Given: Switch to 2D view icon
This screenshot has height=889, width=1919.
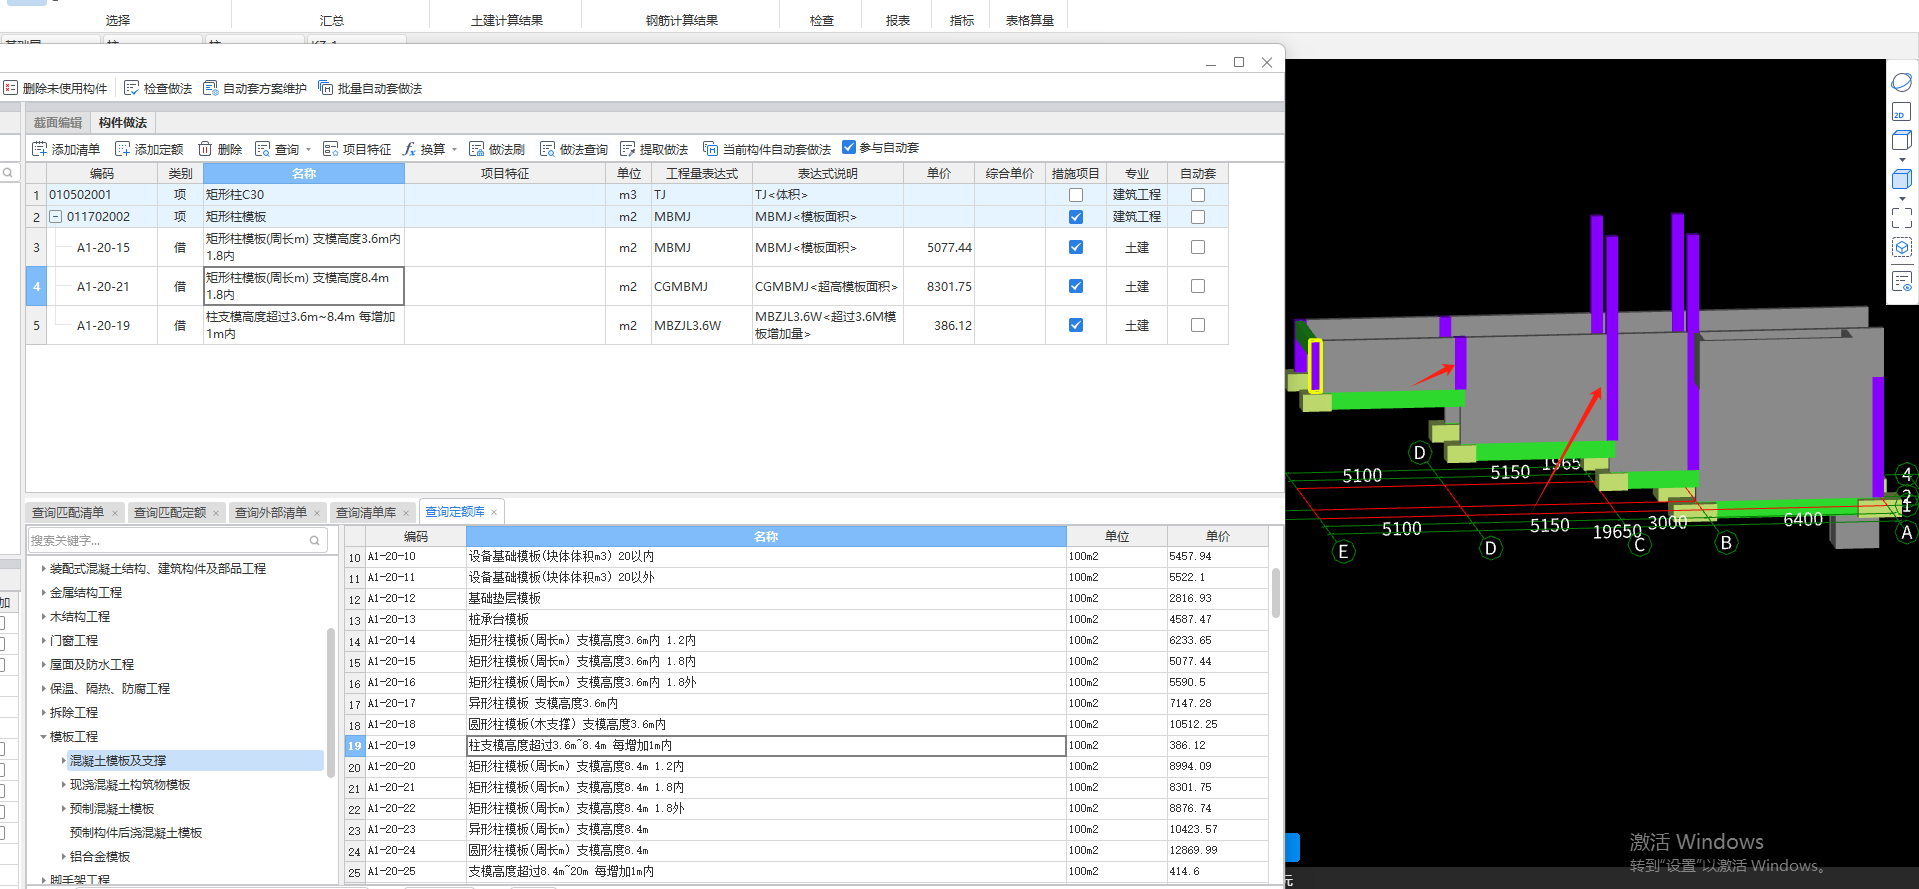Looking at the screenshot, I should (x=1902, y=112).
